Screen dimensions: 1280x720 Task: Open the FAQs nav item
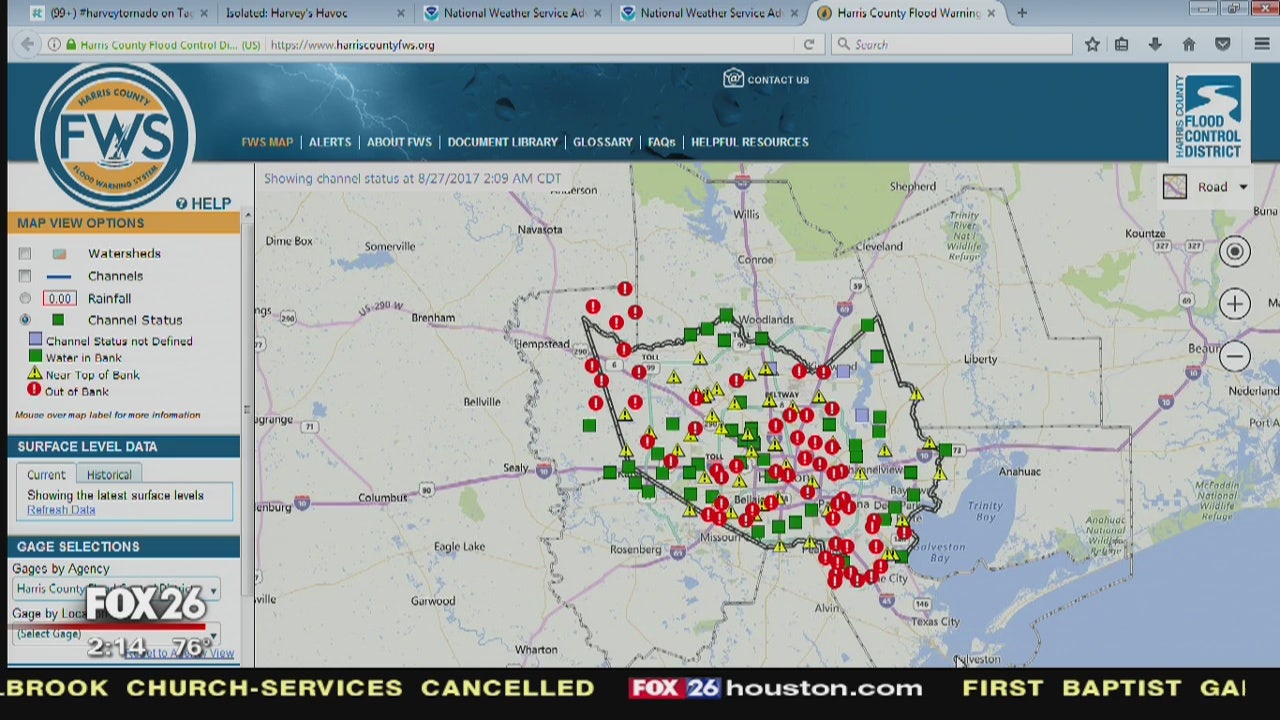661,142
